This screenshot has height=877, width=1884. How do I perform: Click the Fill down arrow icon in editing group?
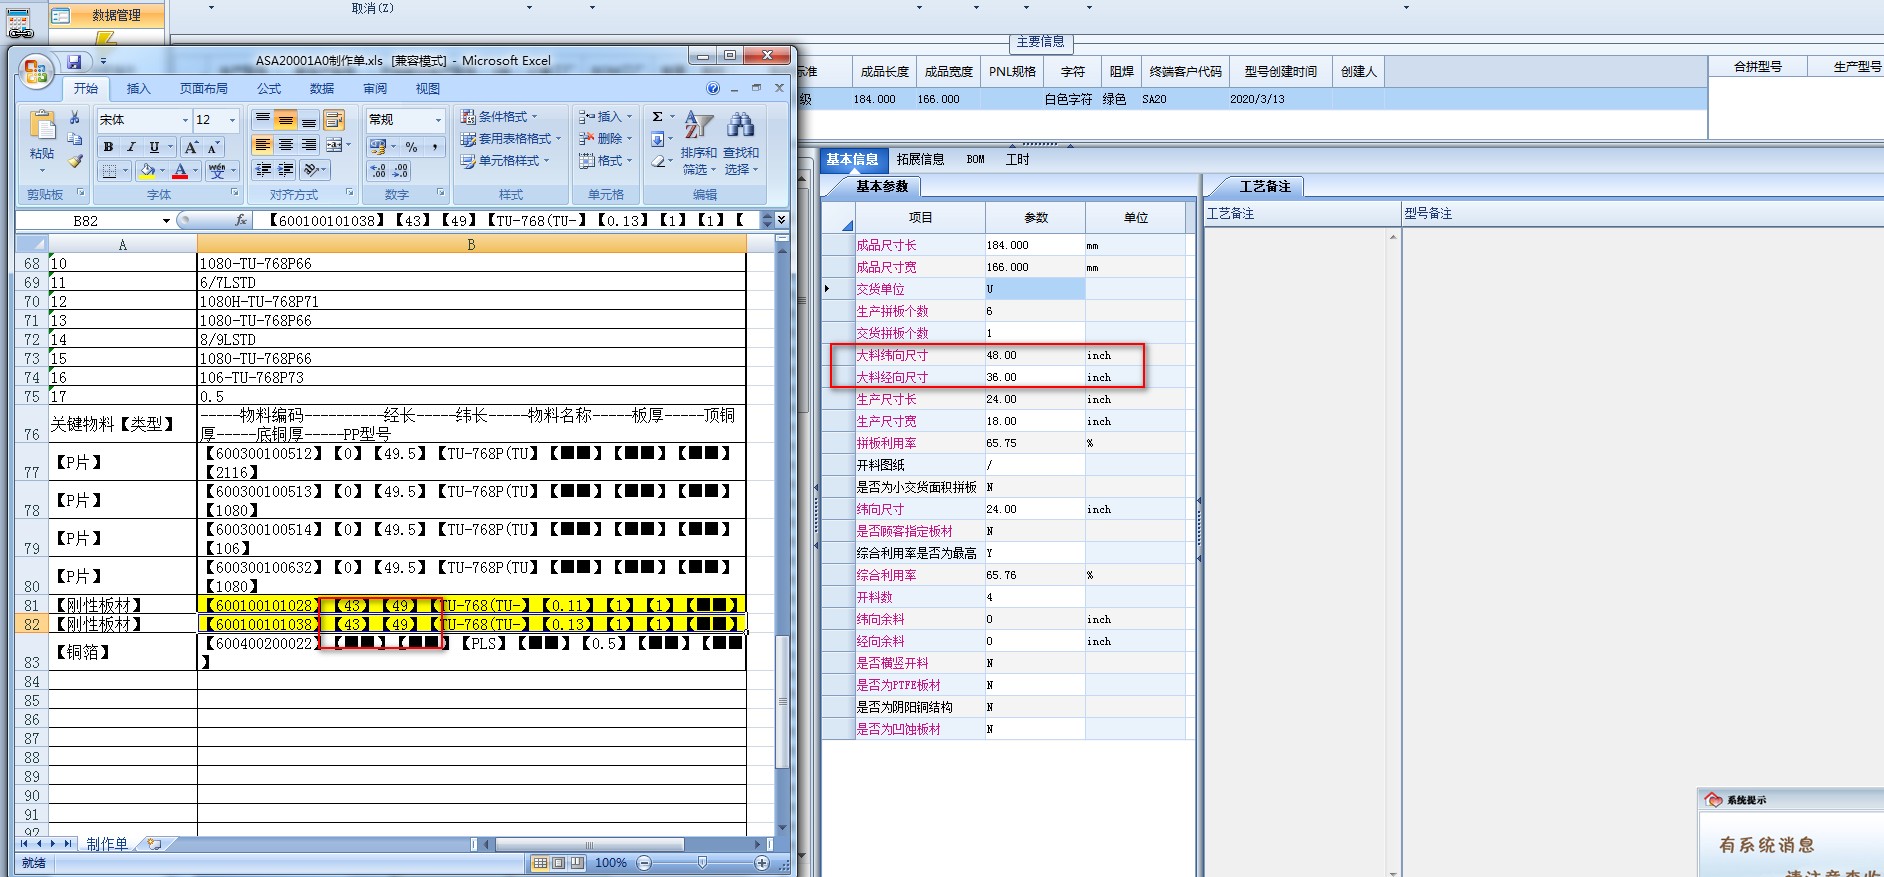(x=658, y=139)
